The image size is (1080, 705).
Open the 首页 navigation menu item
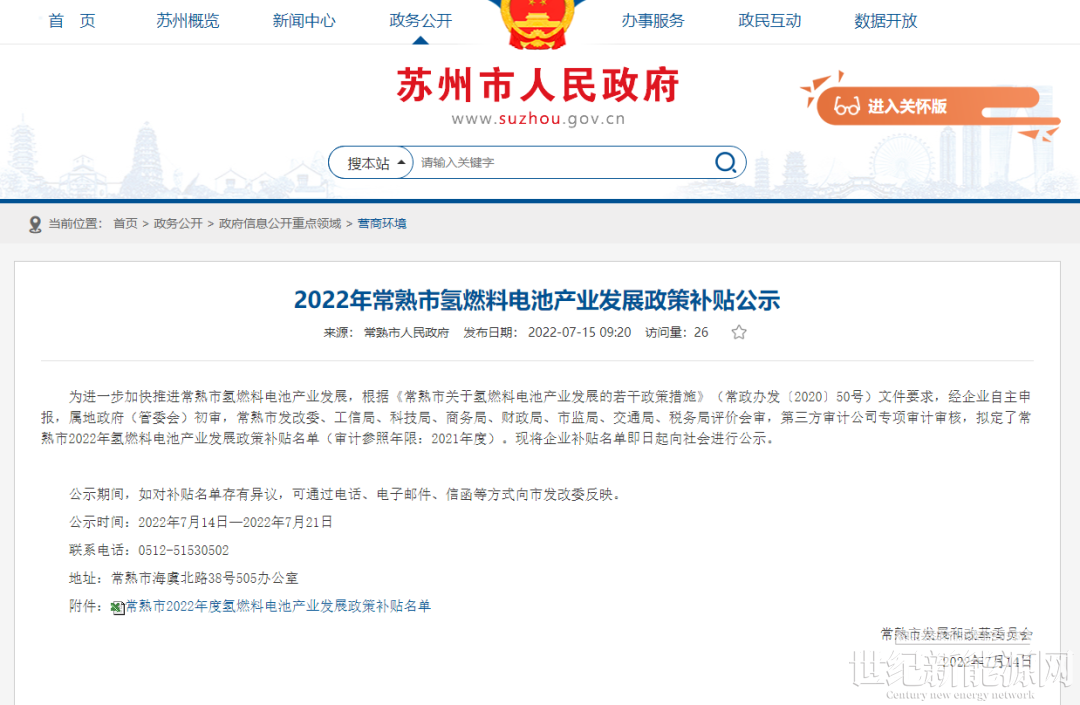click(72, 21)
